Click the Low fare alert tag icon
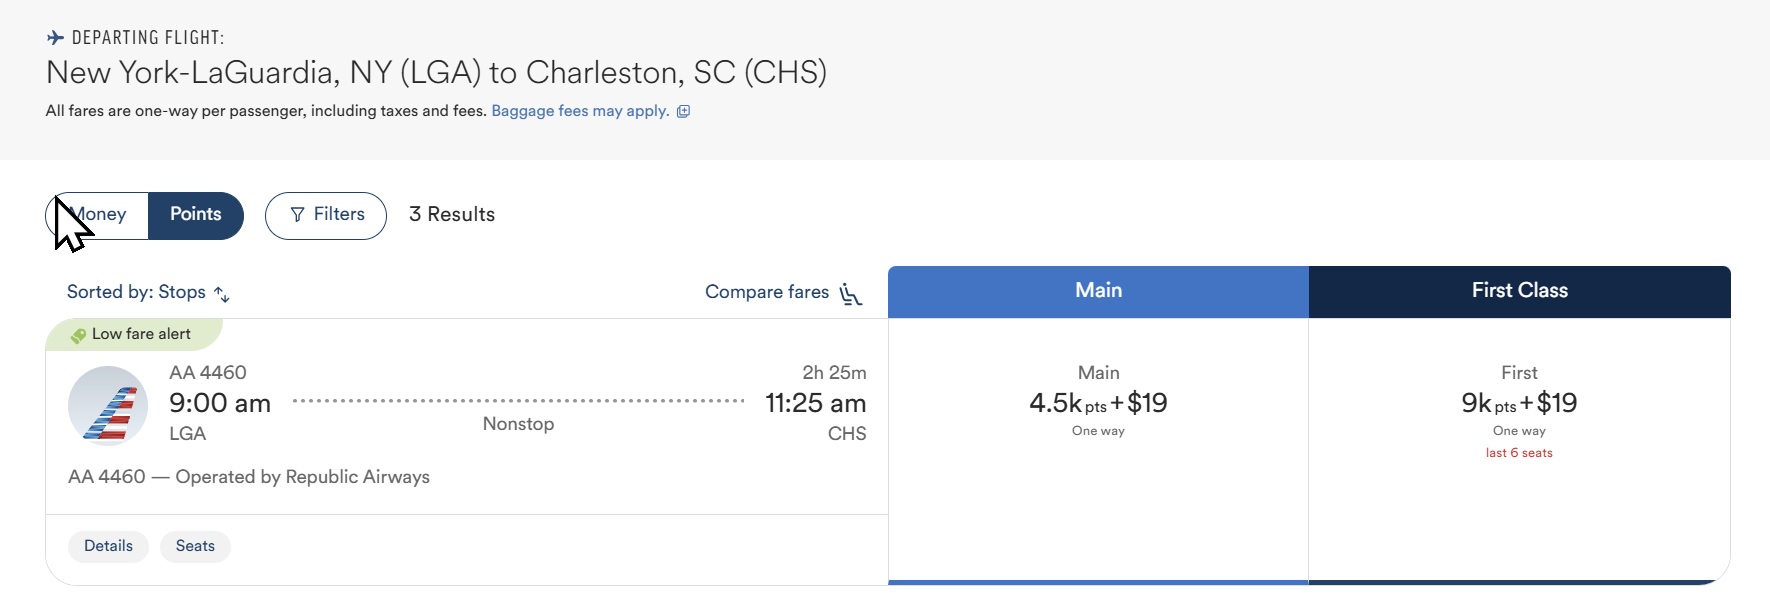The width and height of the screenshot is (1770, 604). (78, 336)
